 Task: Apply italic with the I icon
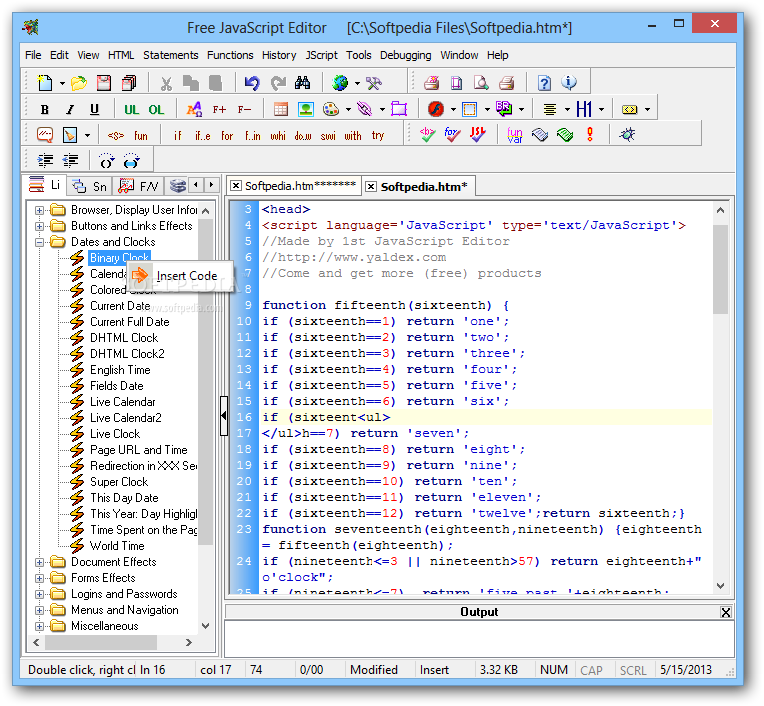pos(70,110)
